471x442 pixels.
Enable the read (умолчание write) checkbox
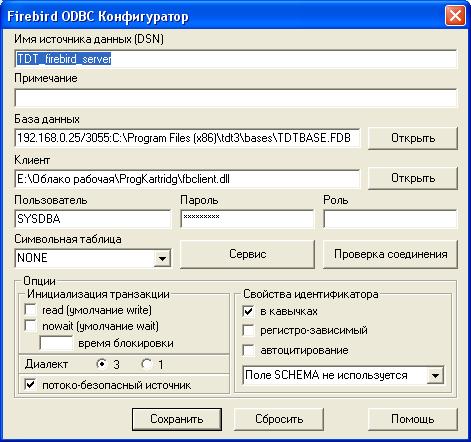tap(31, 310)
